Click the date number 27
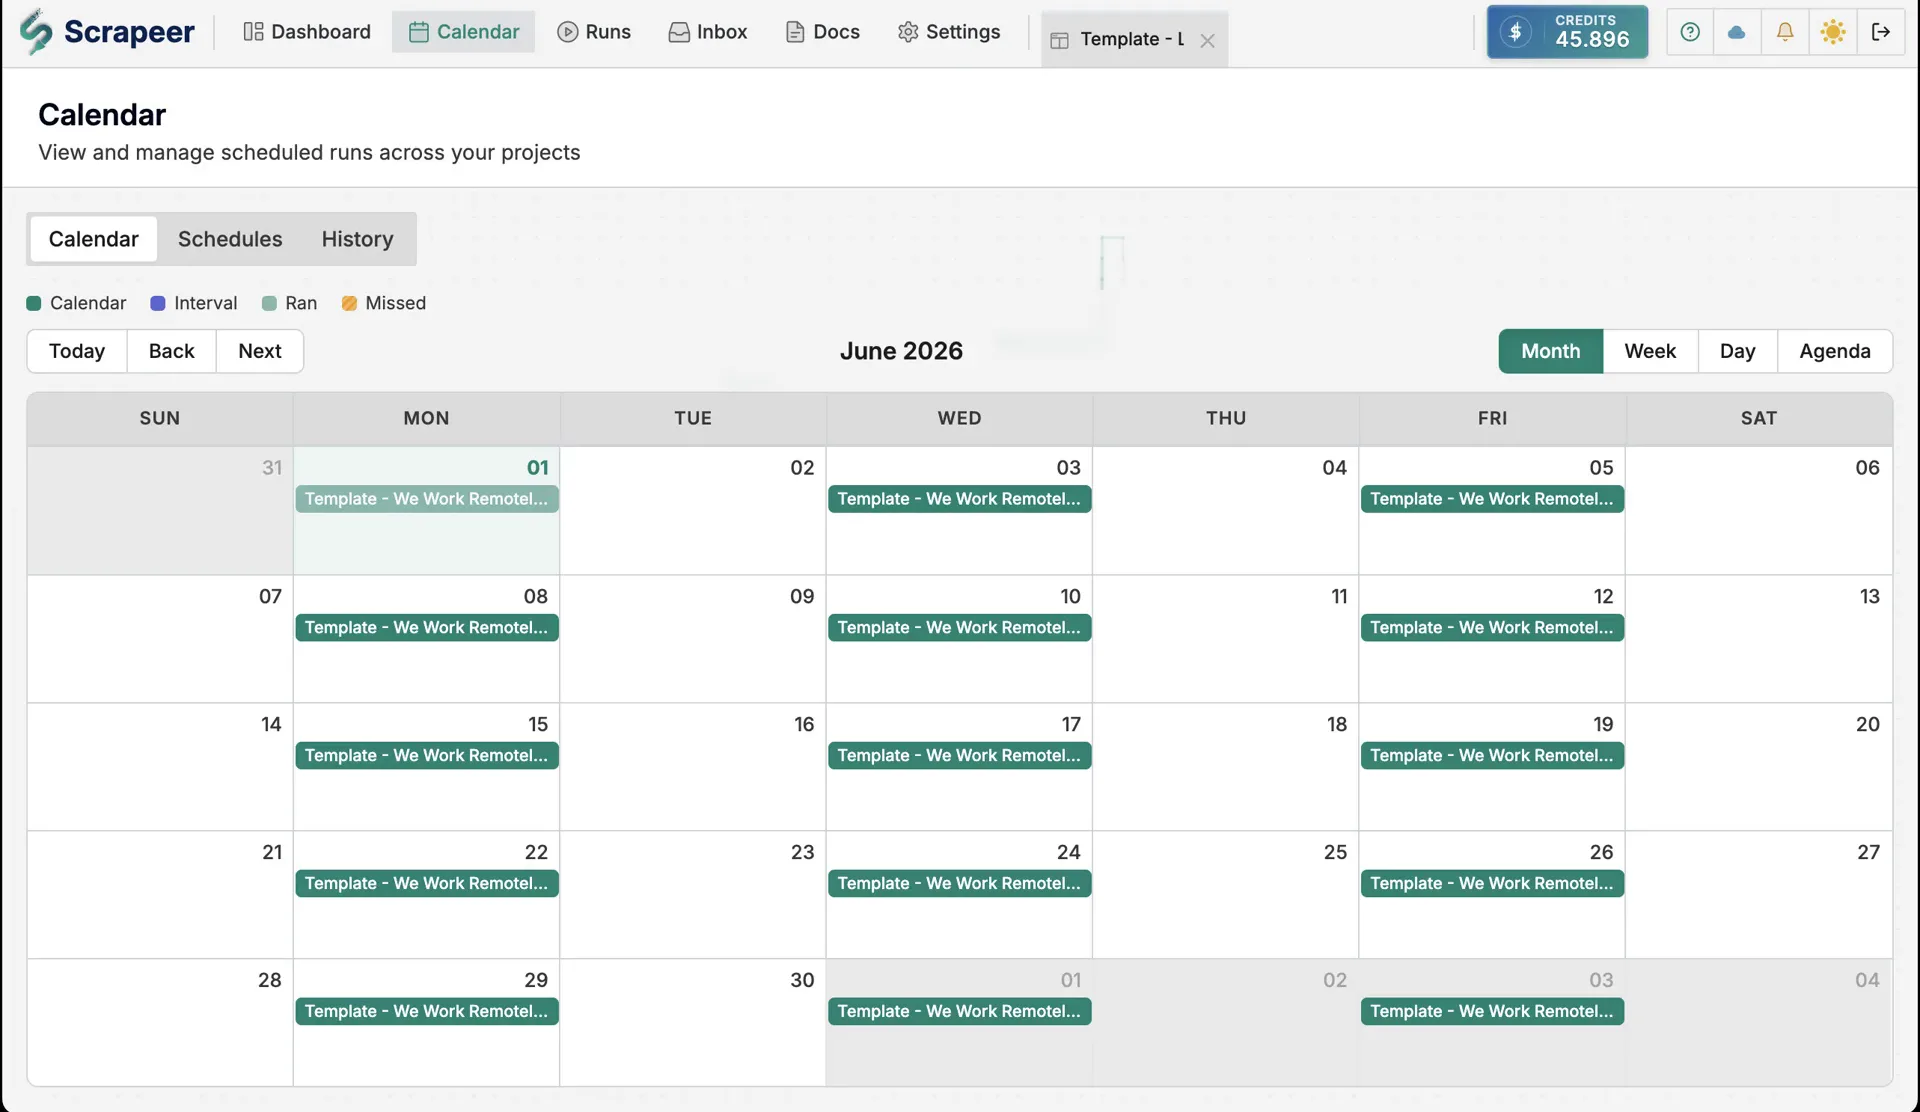The width and height of the screenshot is (1920, 1112). click(x=1868, y=852)
